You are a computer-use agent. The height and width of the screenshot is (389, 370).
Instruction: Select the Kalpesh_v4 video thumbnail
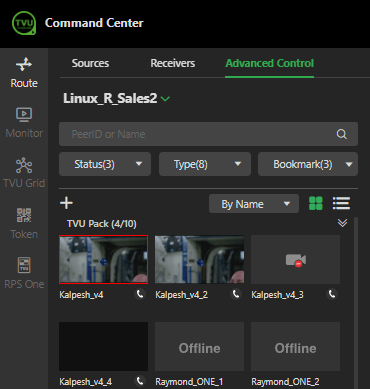click(103, 259)
